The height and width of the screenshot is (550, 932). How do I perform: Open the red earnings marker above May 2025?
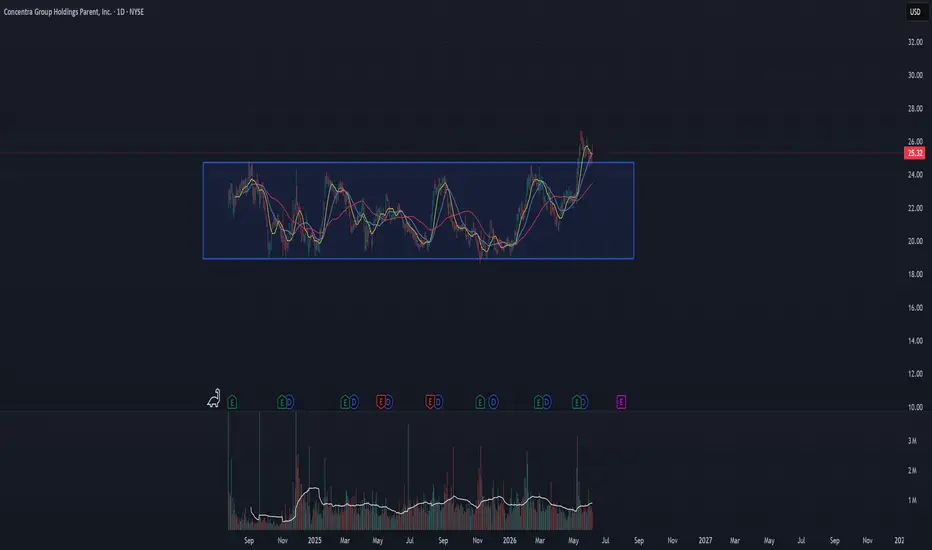coord(380,403)
